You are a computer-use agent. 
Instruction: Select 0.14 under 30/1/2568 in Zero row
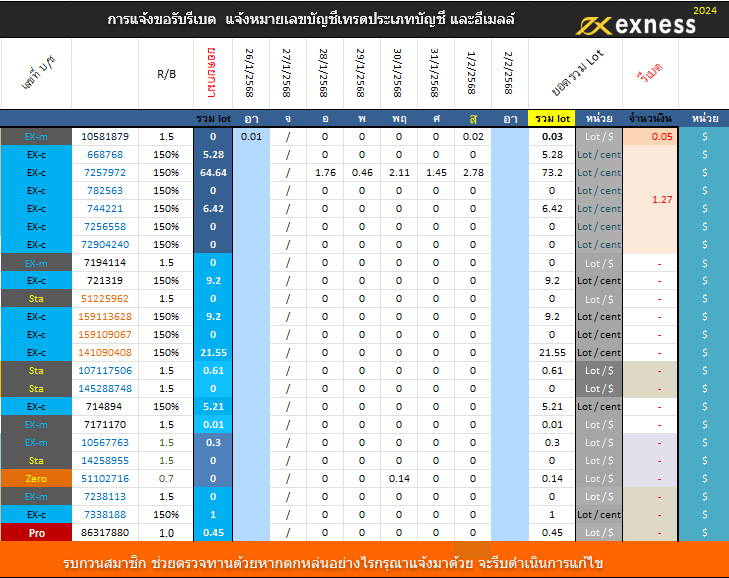(x=399, y=478)
